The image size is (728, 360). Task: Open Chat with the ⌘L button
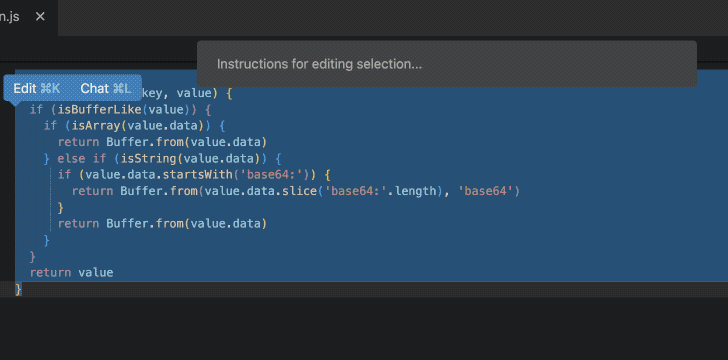pos(105,88)
